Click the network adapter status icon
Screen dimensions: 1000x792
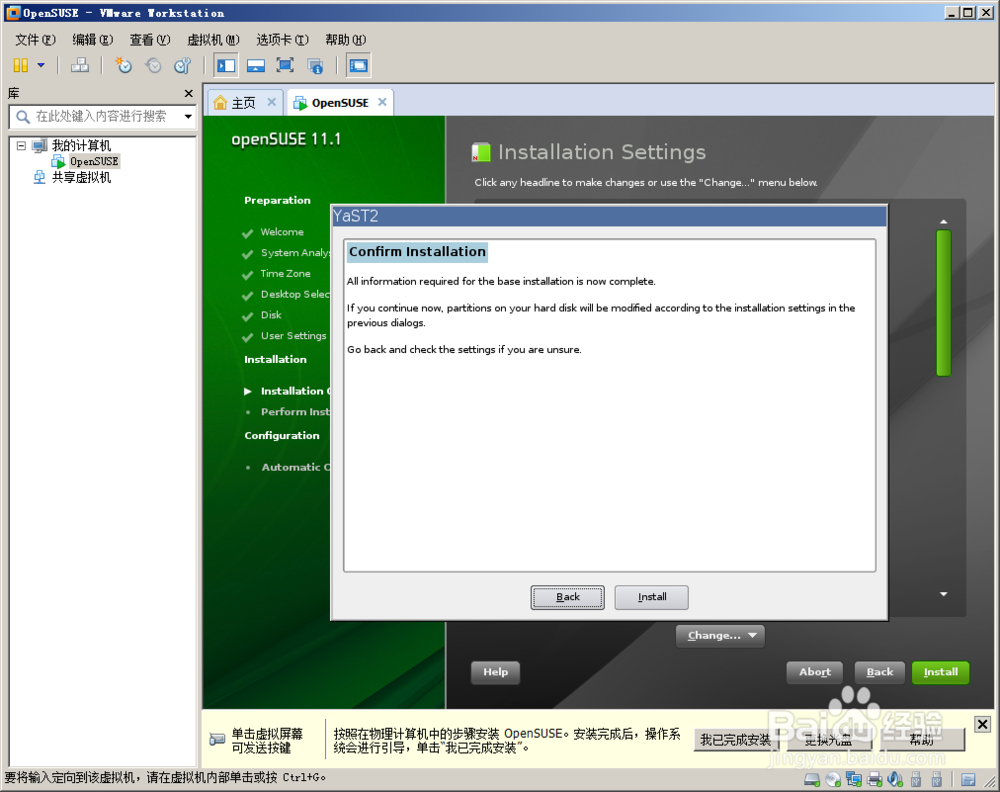tap(854, 779)
